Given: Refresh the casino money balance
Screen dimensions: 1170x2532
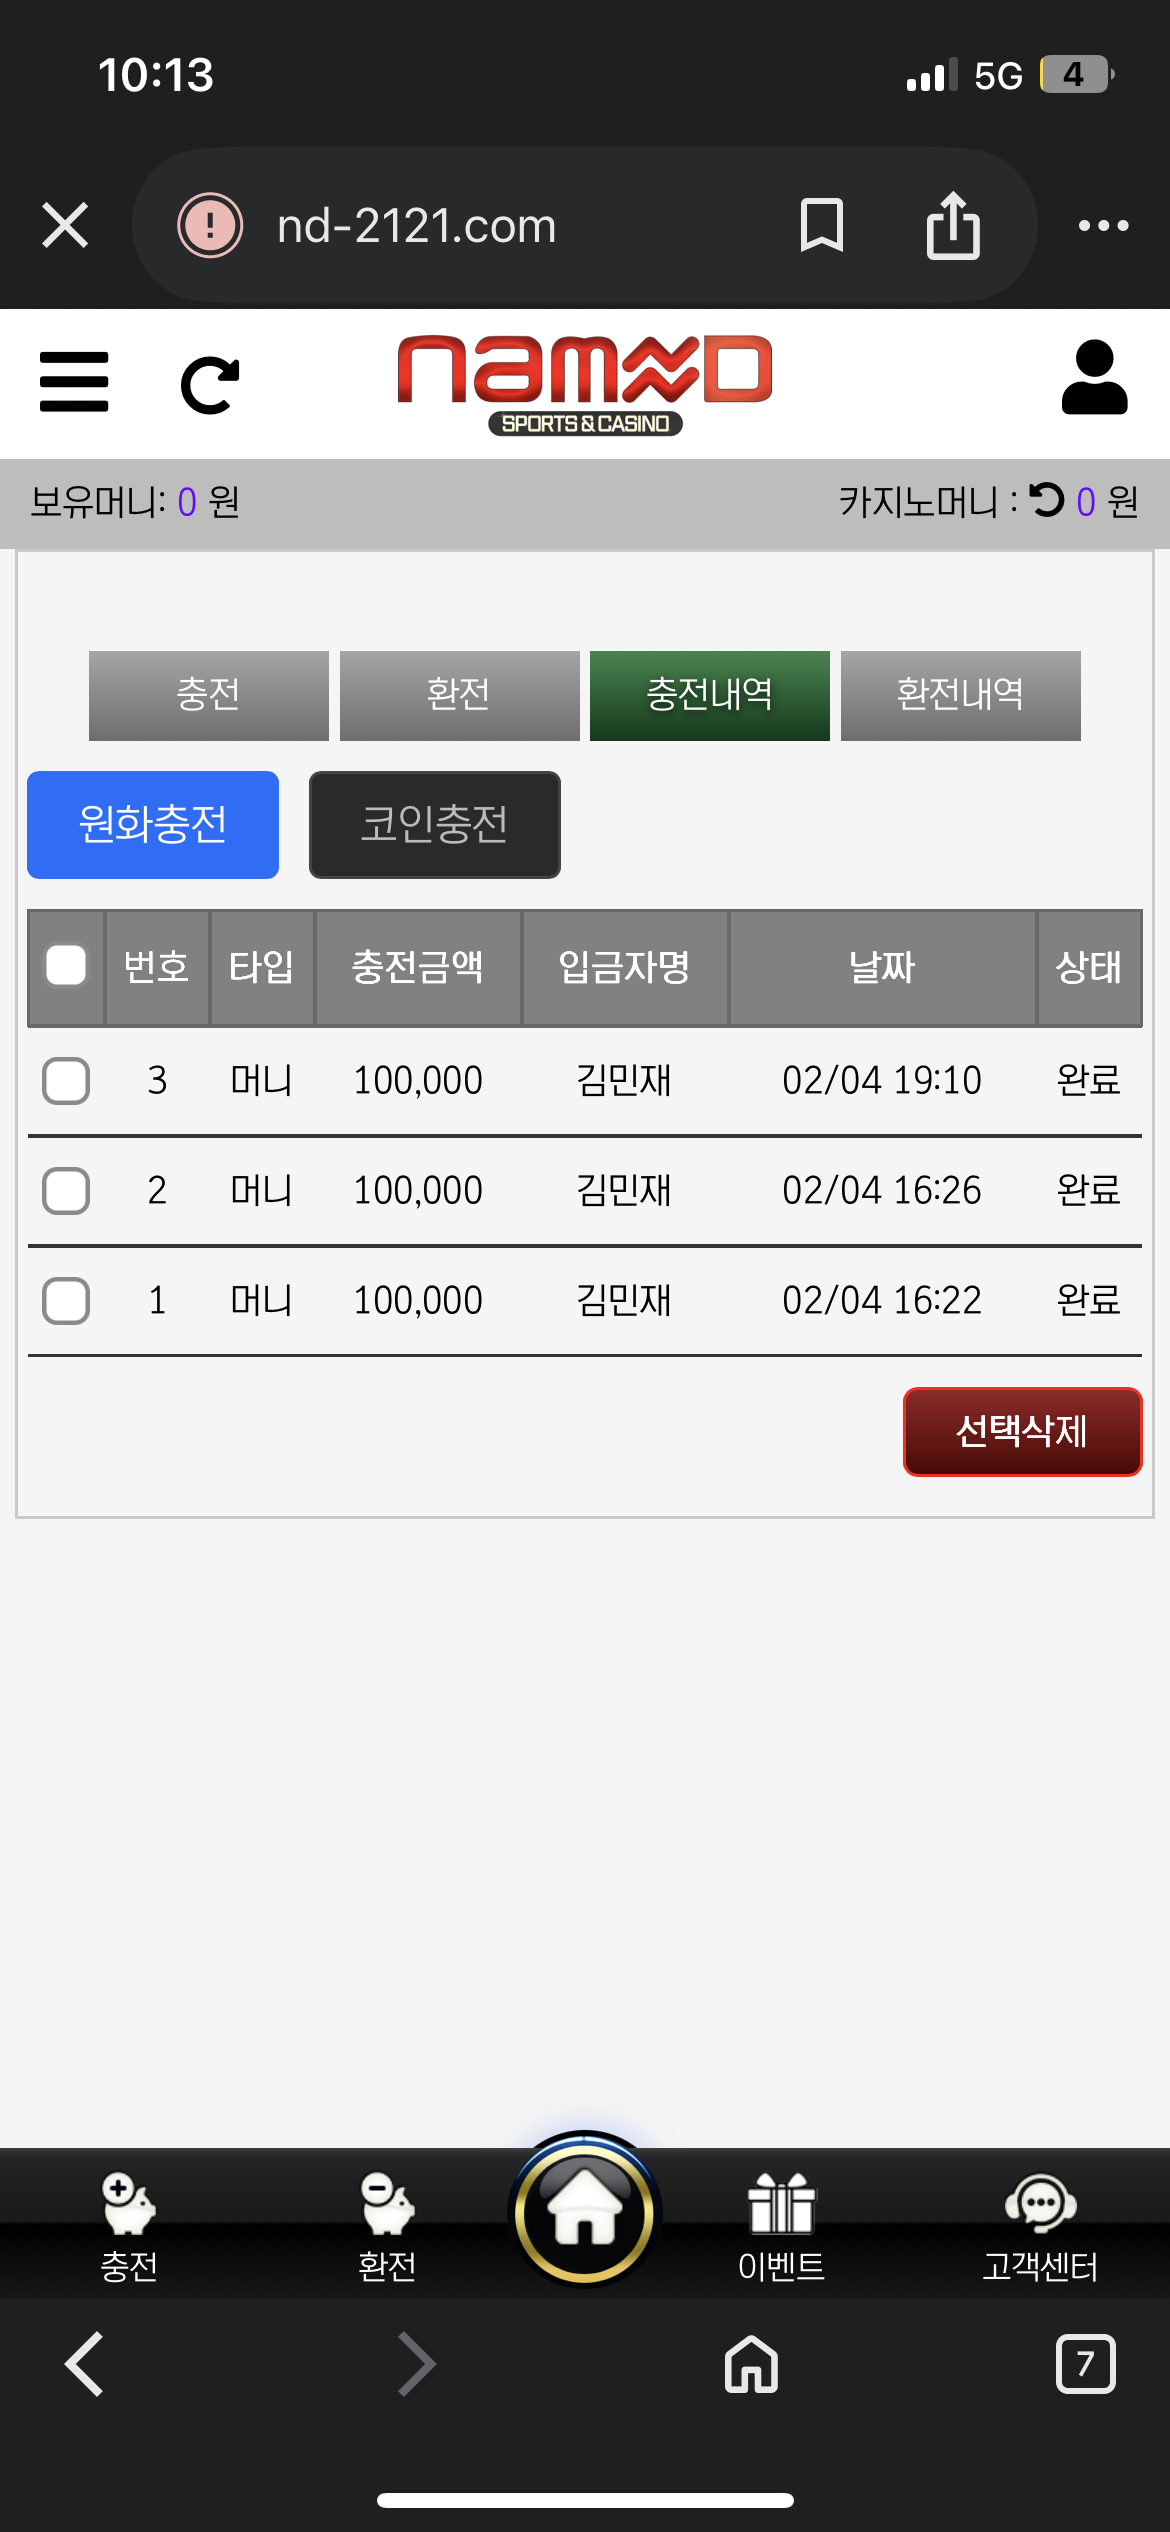Looking at the screenshot, I should coord(1047,500).
